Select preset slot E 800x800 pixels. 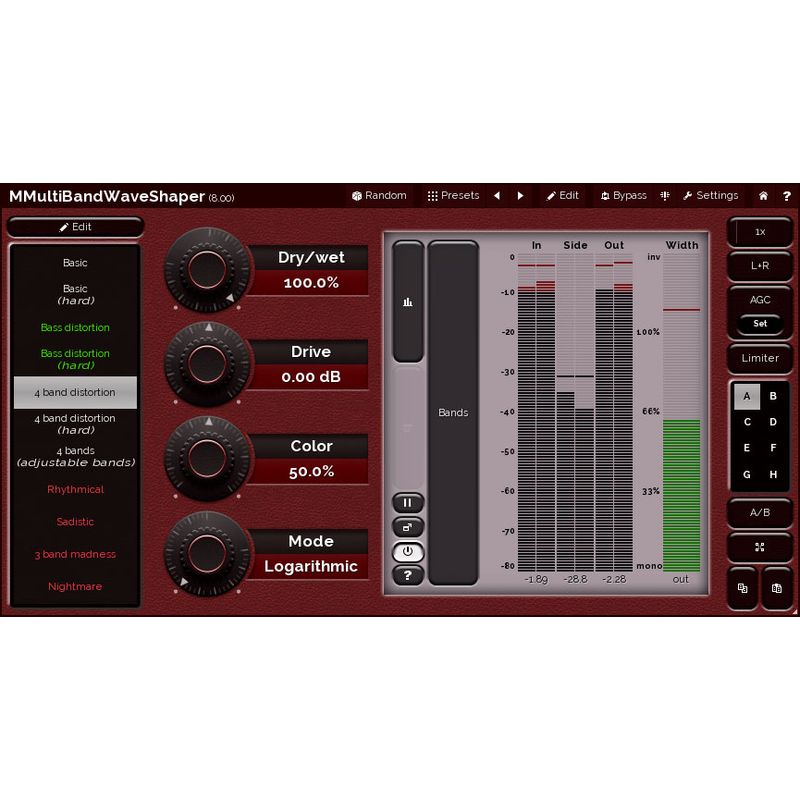click(747, 448)
